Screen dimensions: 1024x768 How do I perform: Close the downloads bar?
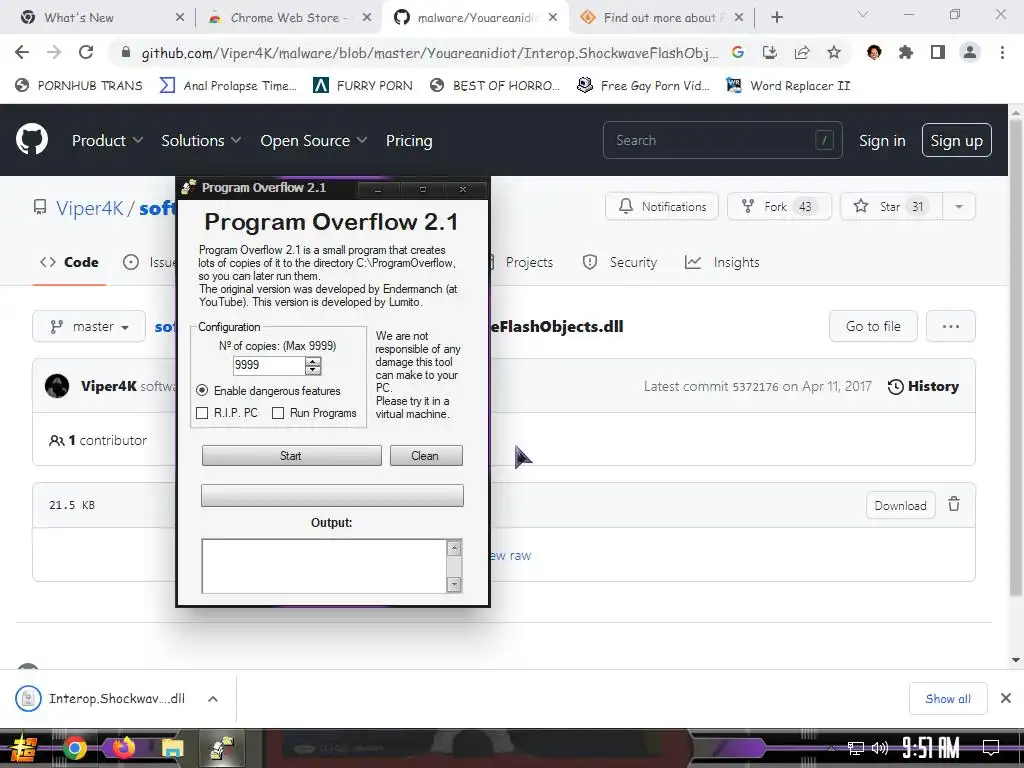(x=1006, y=698)
